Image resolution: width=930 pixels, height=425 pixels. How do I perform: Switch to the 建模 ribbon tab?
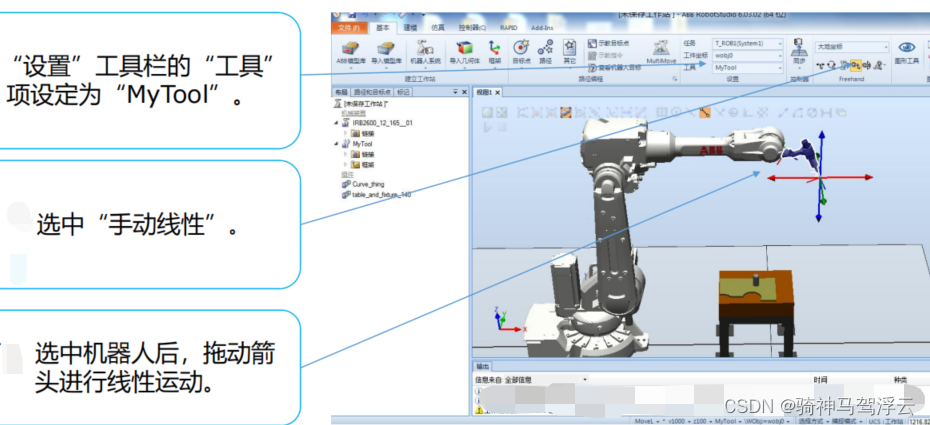410,28
